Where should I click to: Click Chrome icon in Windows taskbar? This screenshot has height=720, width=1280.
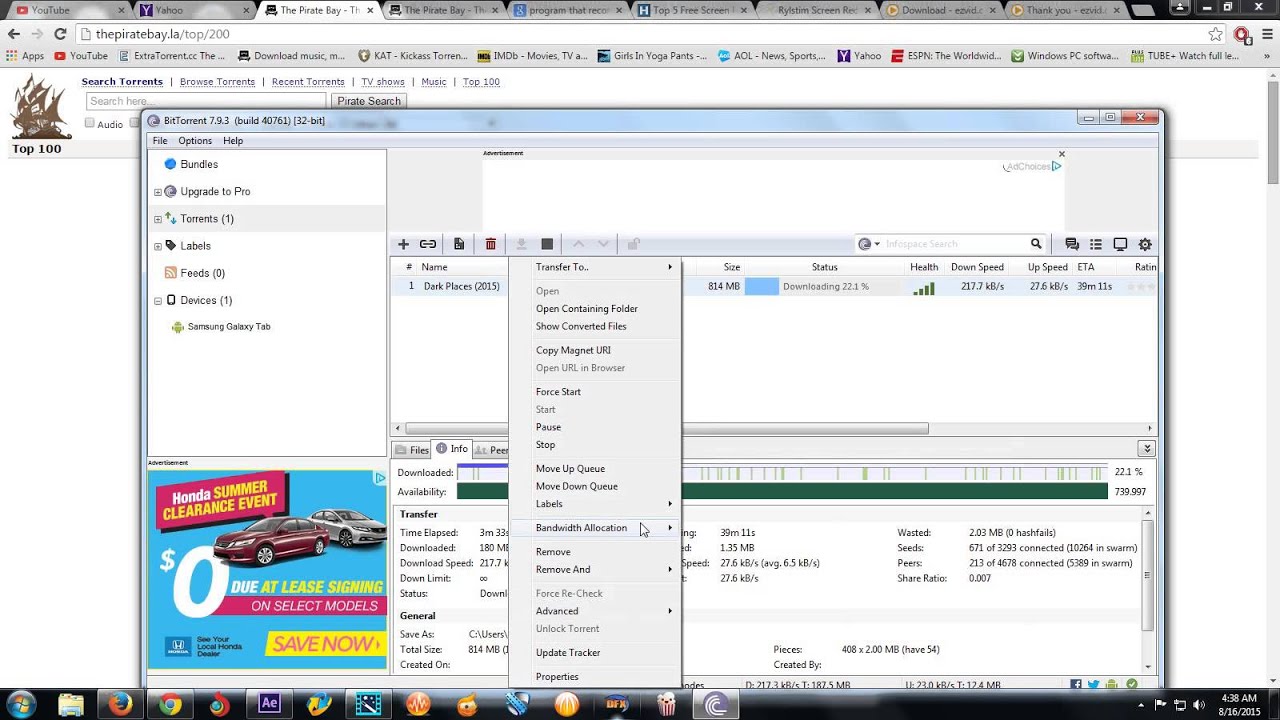click(170, 704)
